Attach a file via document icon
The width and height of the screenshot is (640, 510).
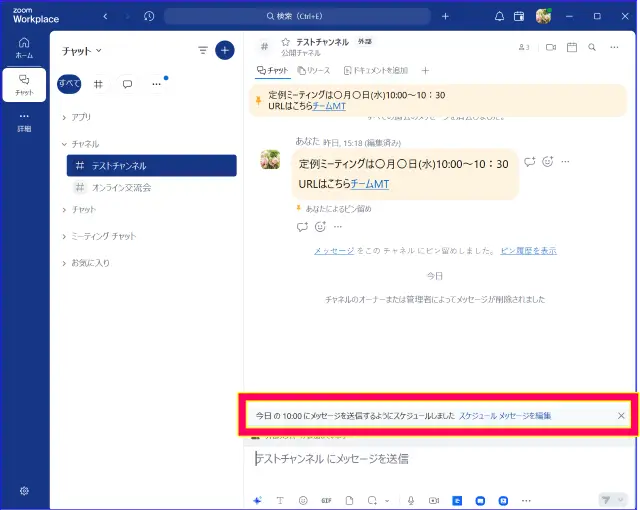(x=349, y=500)
